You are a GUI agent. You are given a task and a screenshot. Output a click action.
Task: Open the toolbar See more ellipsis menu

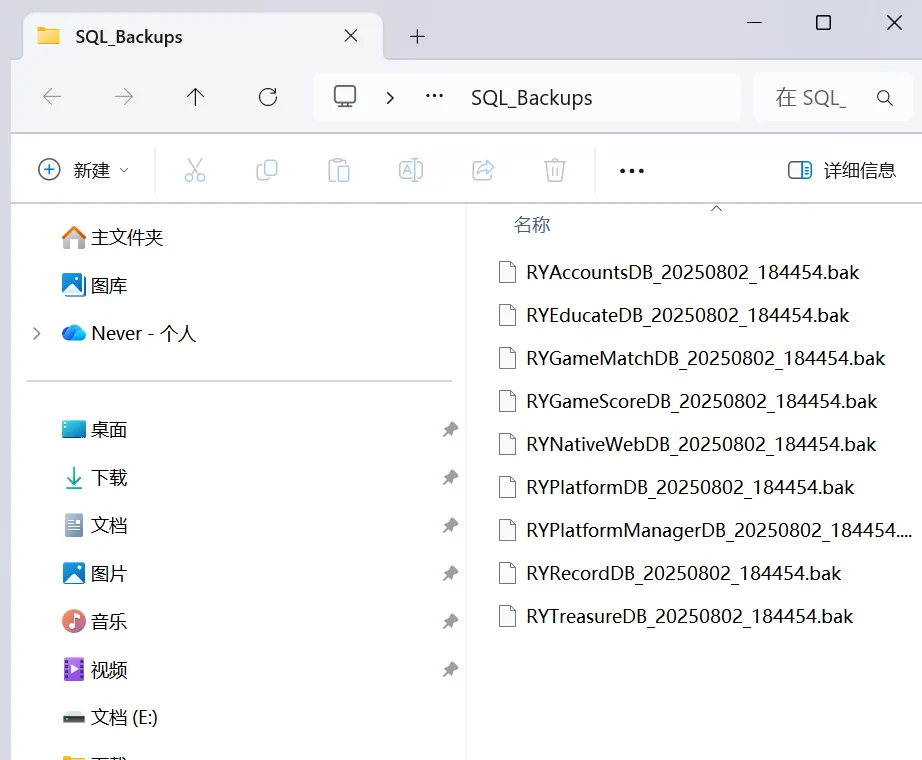tap(632, 171)
